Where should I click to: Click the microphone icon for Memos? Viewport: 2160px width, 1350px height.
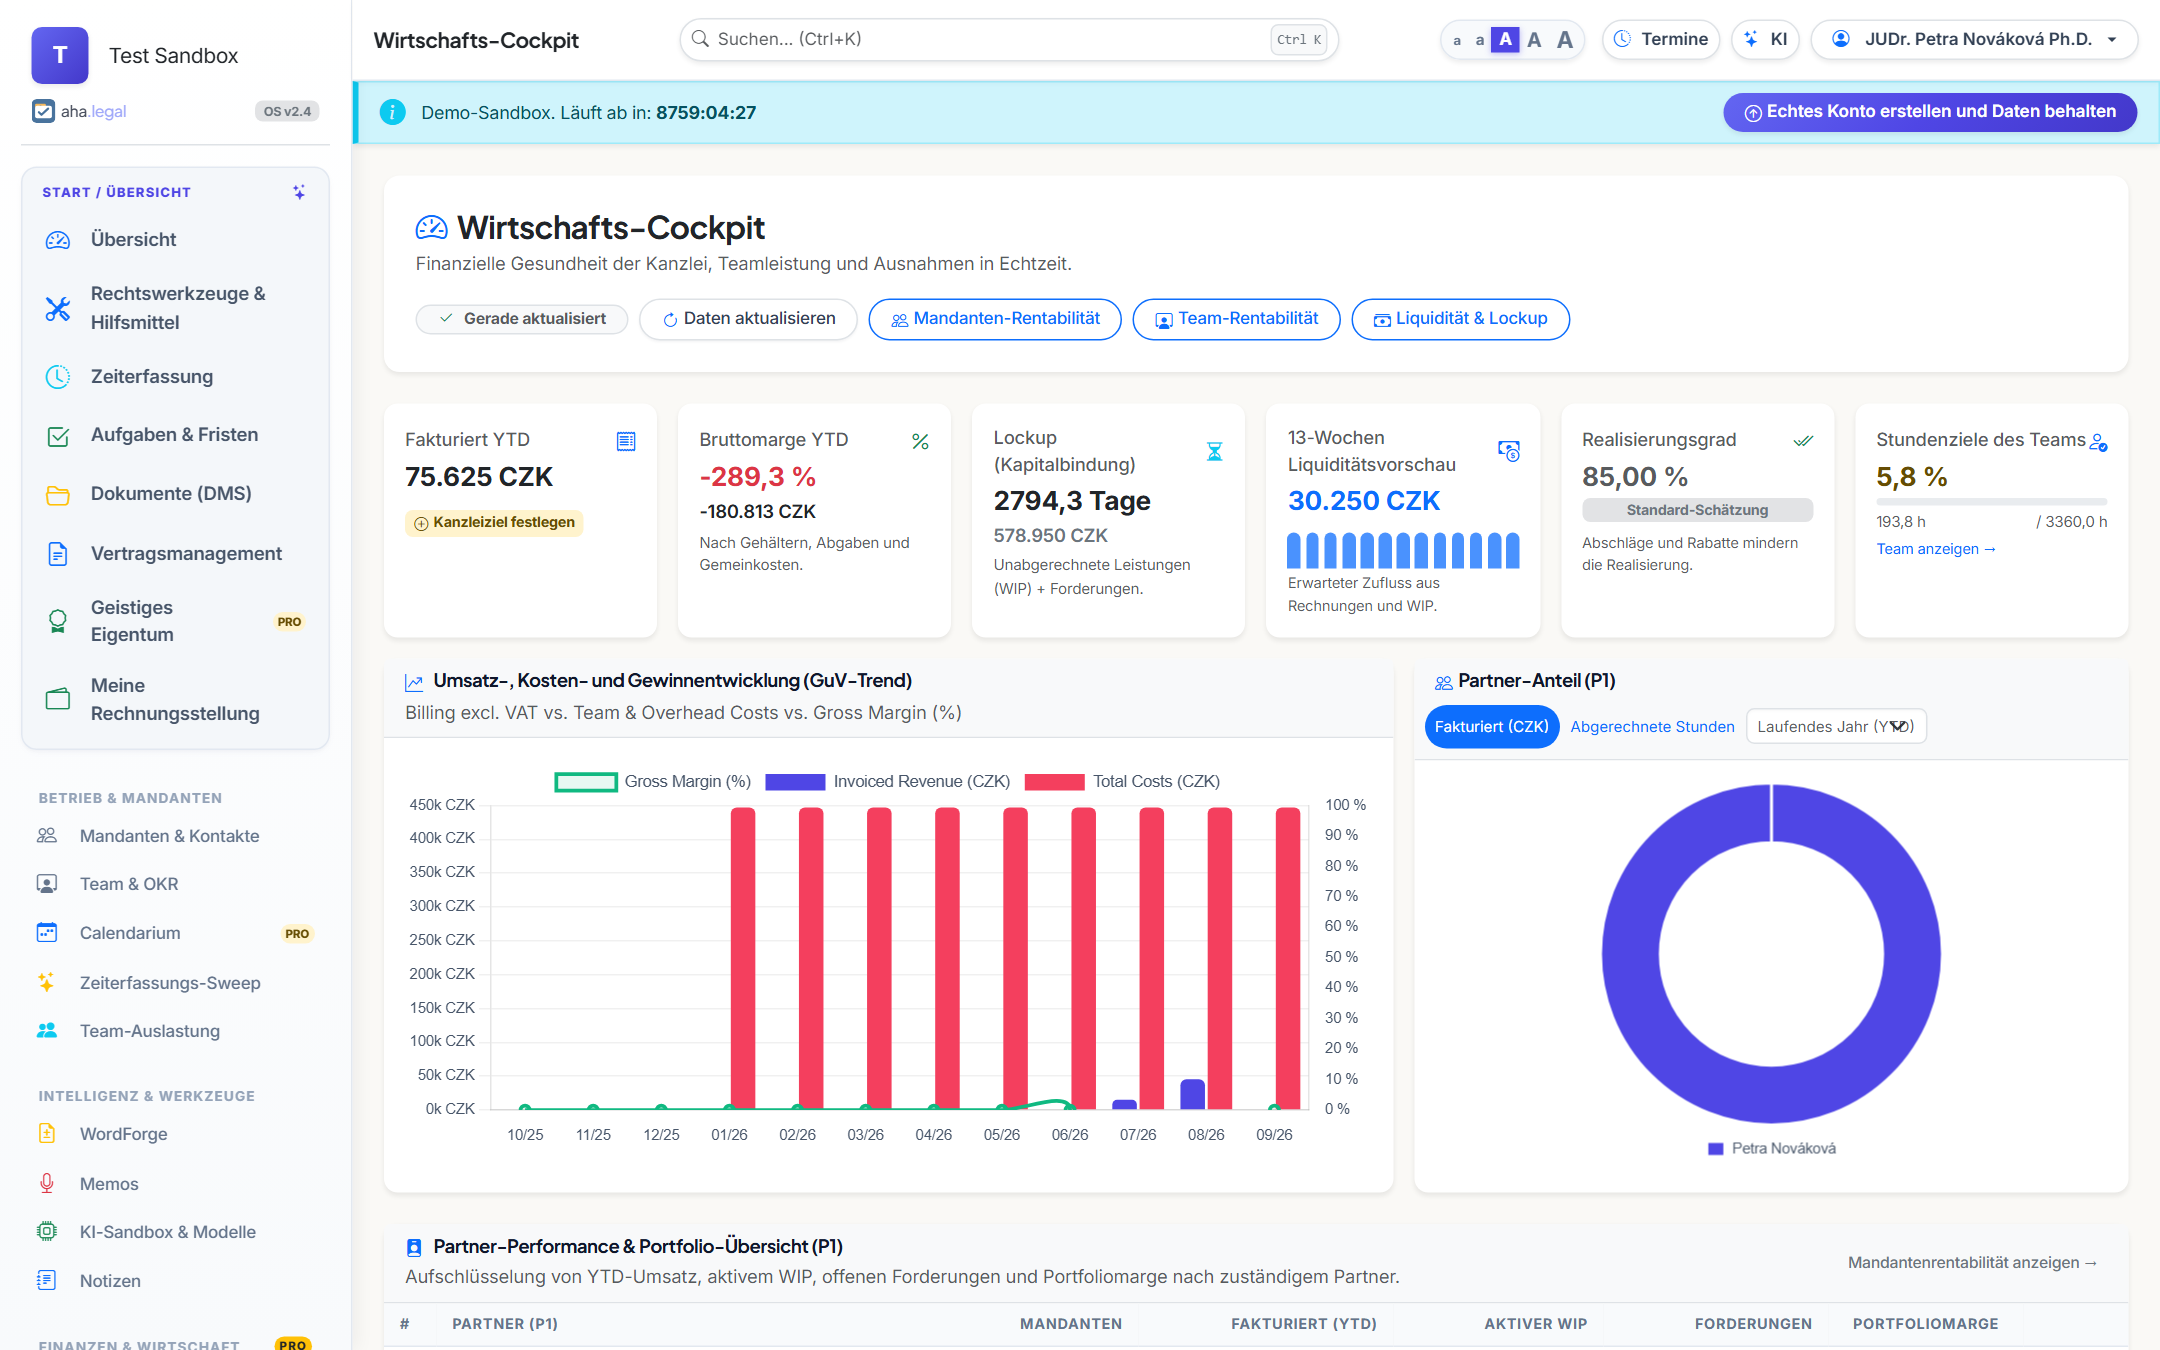point(47,1183)
